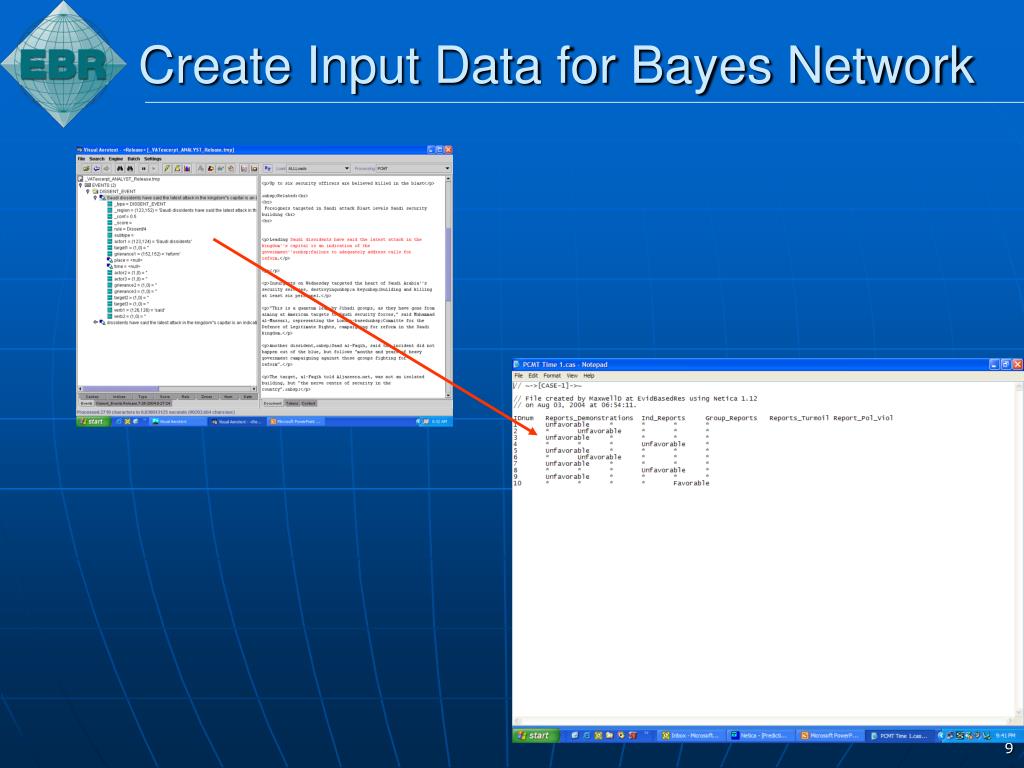Click 'Reports_Demonstrations' column header text in Notepad
The width and height of the screenshot is (1024, 768).
589,418
